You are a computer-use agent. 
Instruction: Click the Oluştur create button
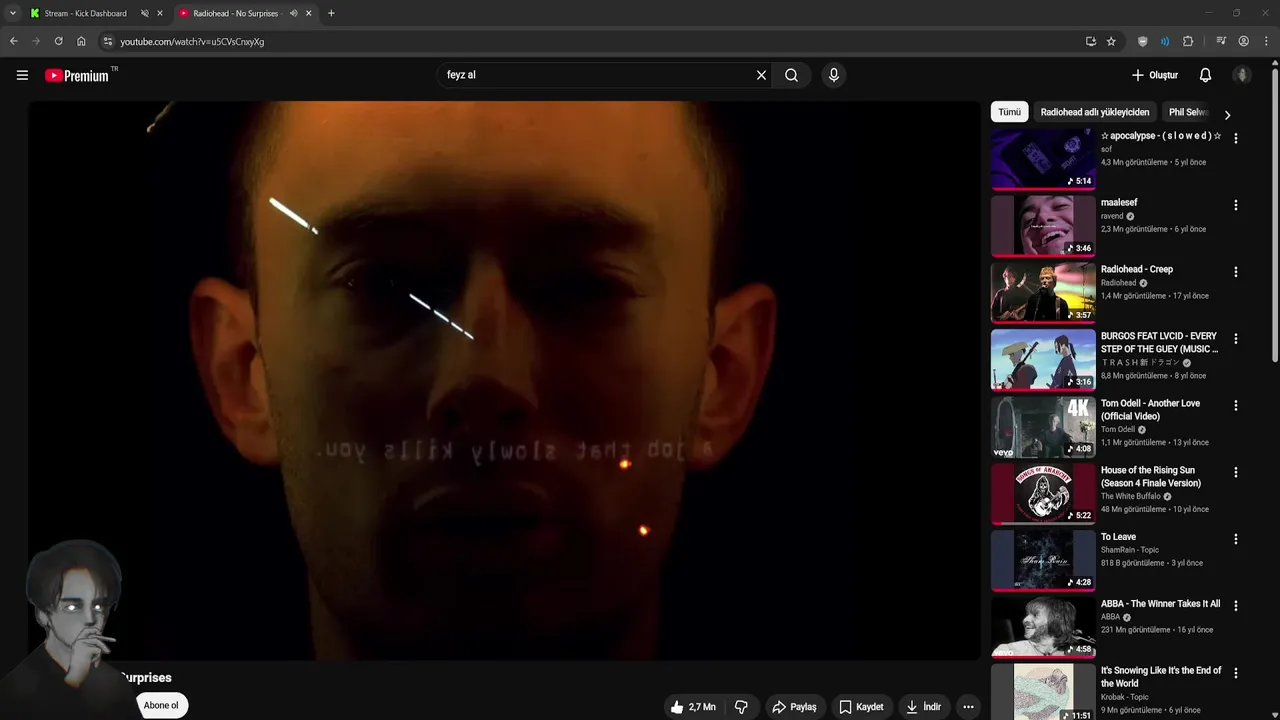pyautogui.click(x=1155, y=75)
